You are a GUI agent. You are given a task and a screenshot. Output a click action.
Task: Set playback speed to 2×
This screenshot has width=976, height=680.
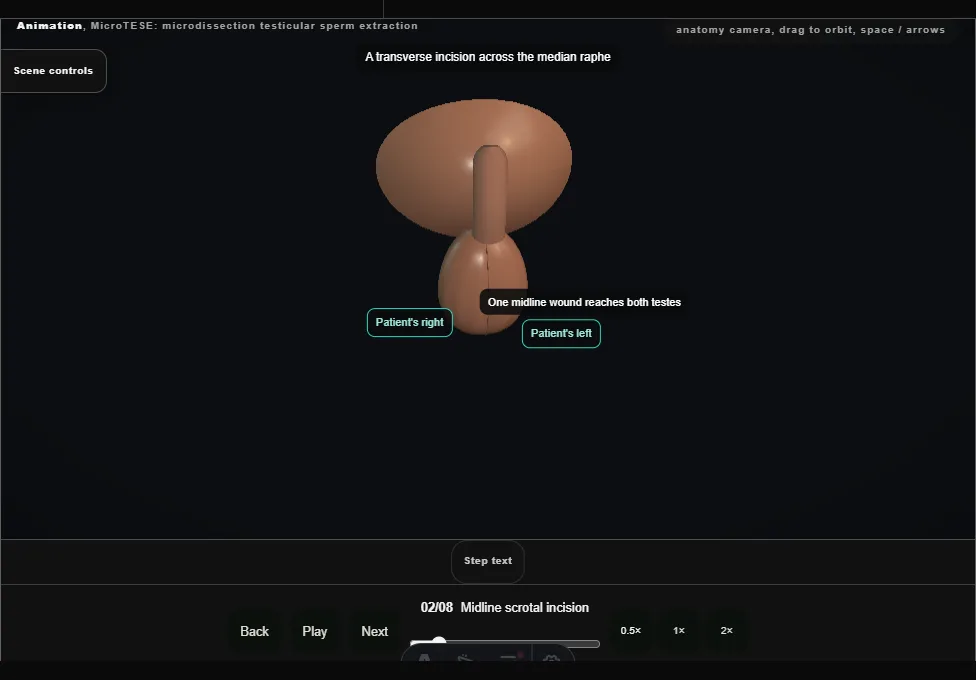(726, 631)
